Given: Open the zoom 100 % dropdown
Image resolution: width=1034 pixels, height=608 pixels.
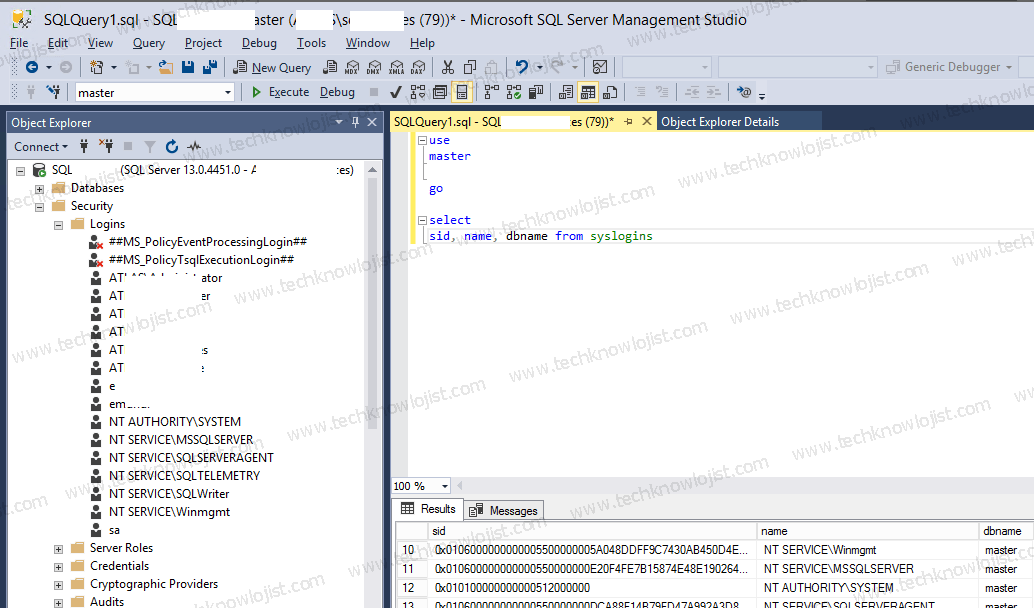Looking at the screenshot, I should [444, 486].
